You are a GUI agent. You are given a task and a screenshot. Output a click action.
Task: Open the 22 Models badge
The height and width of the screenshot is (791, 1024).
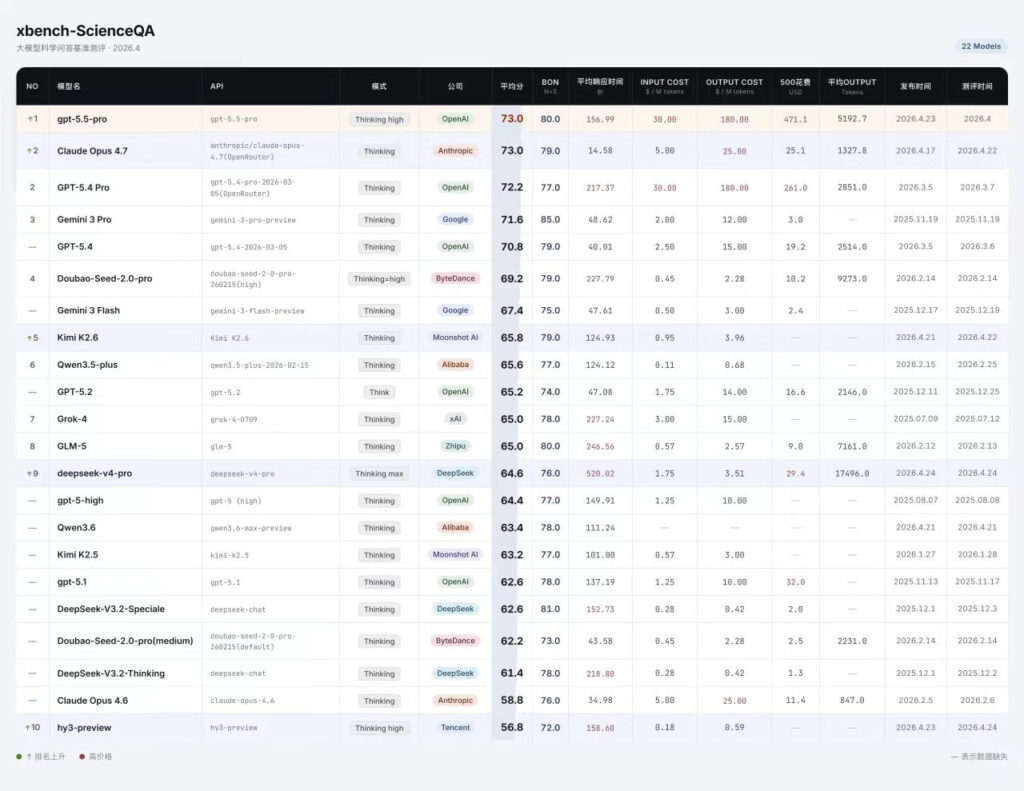[980, 46]
